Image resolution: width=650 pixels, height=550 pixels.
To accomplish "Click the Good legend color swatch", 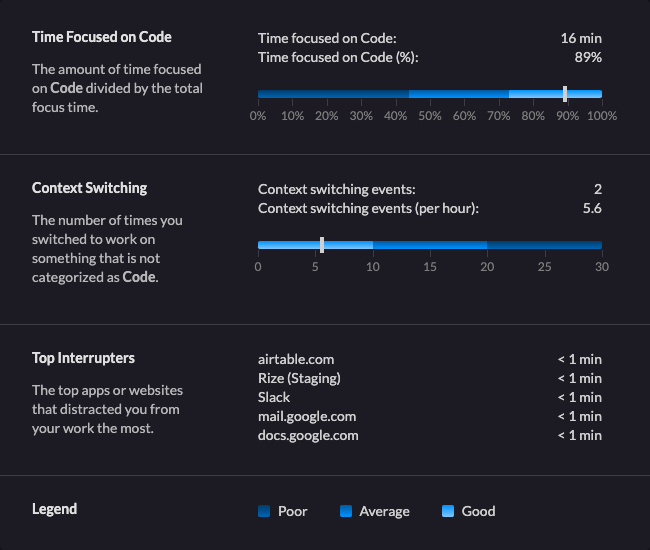I will click(x=448, y=511).
